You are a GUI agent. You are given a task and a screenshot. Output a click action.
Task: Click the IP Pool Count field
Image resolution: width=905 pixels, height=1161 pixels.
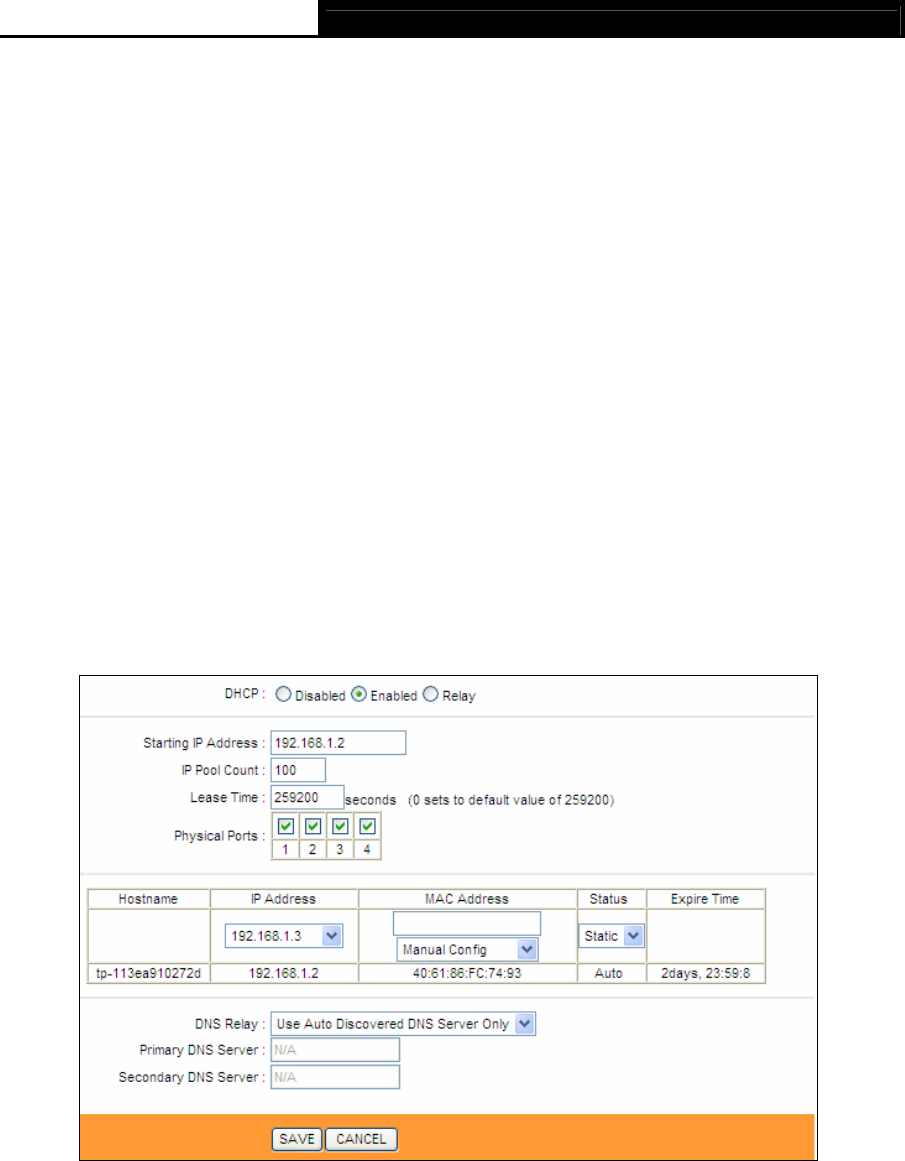(298, 770)
